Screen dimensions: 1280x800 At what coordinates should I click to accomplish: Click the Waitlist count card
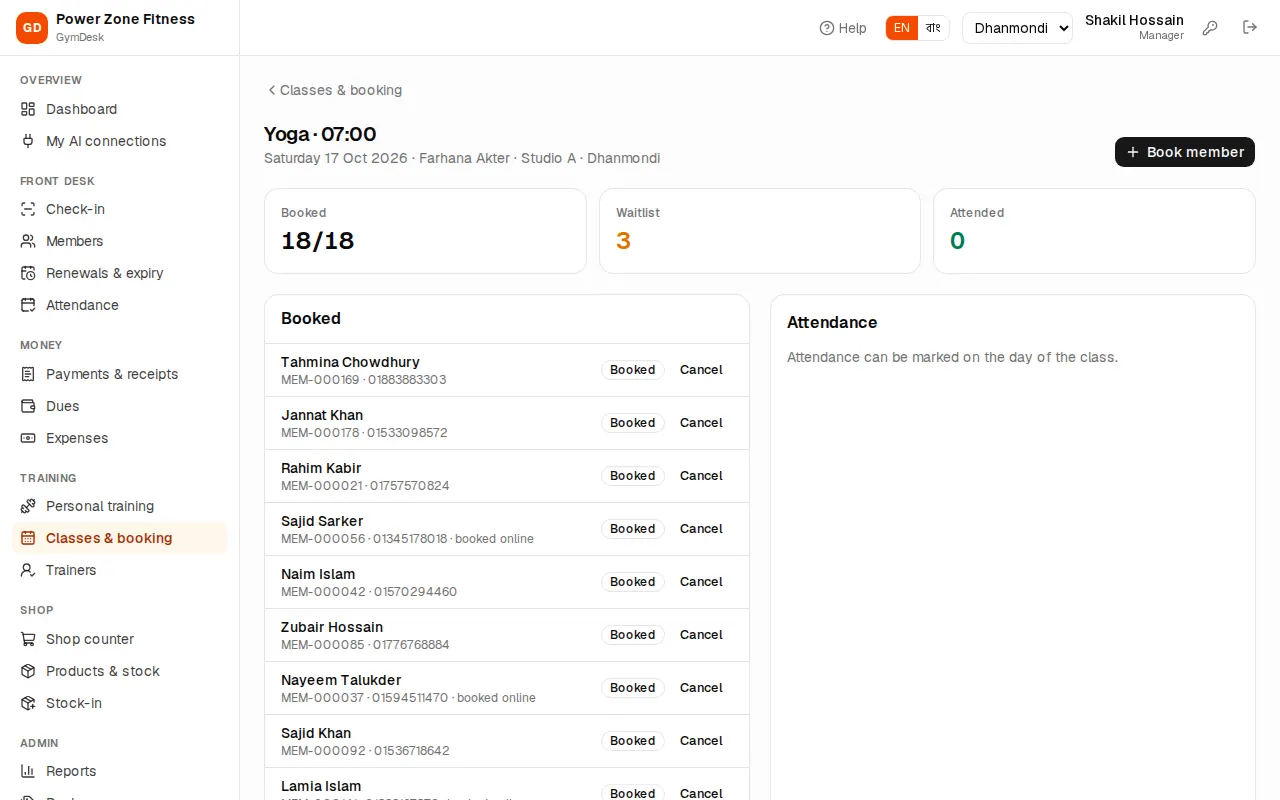(x=760, y=231)
